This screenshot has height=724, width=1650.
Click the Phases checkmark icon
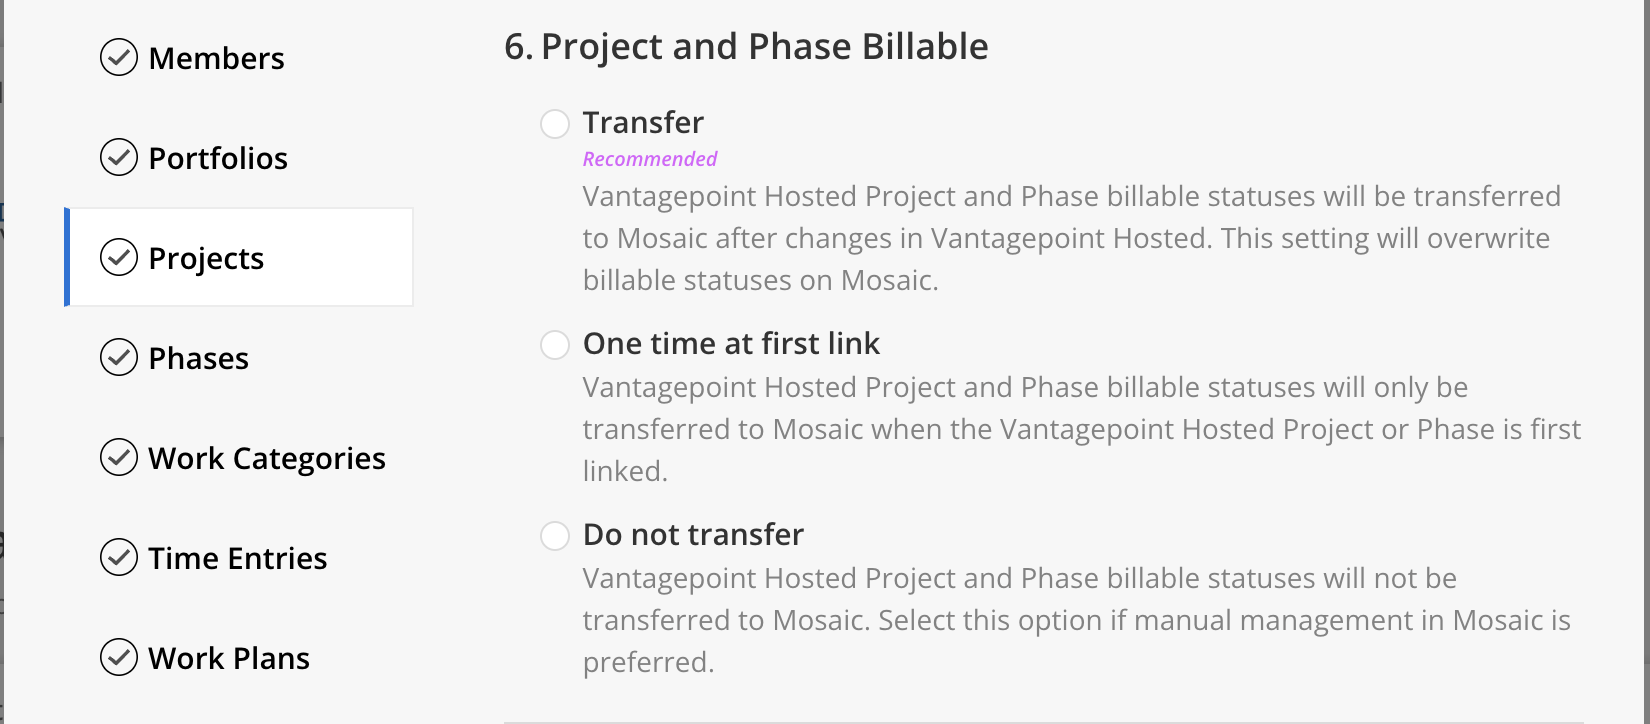click(119, 357)
